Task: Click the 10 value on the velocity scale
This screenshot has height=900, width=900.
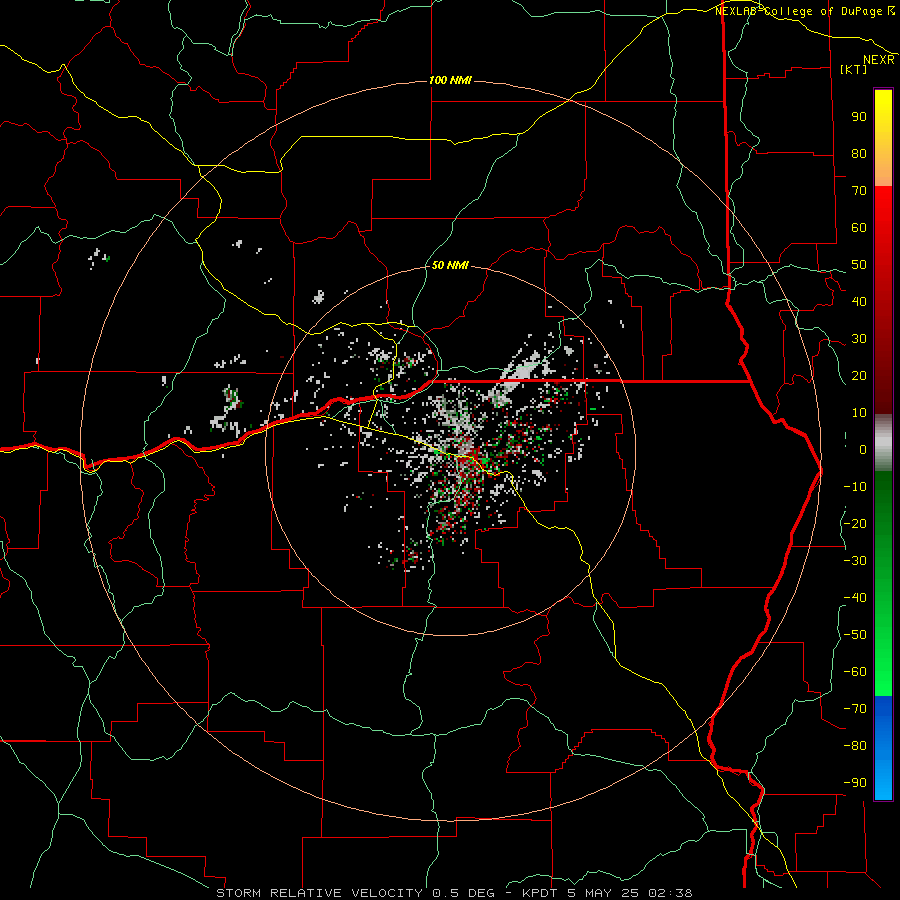Action: (x=859, y=413)
